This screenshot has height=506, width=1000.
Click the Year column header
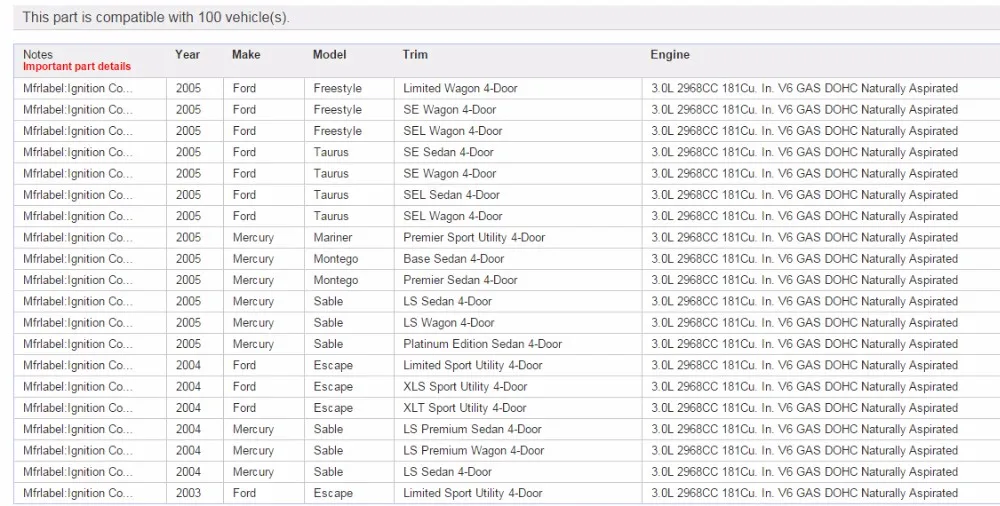188,55
